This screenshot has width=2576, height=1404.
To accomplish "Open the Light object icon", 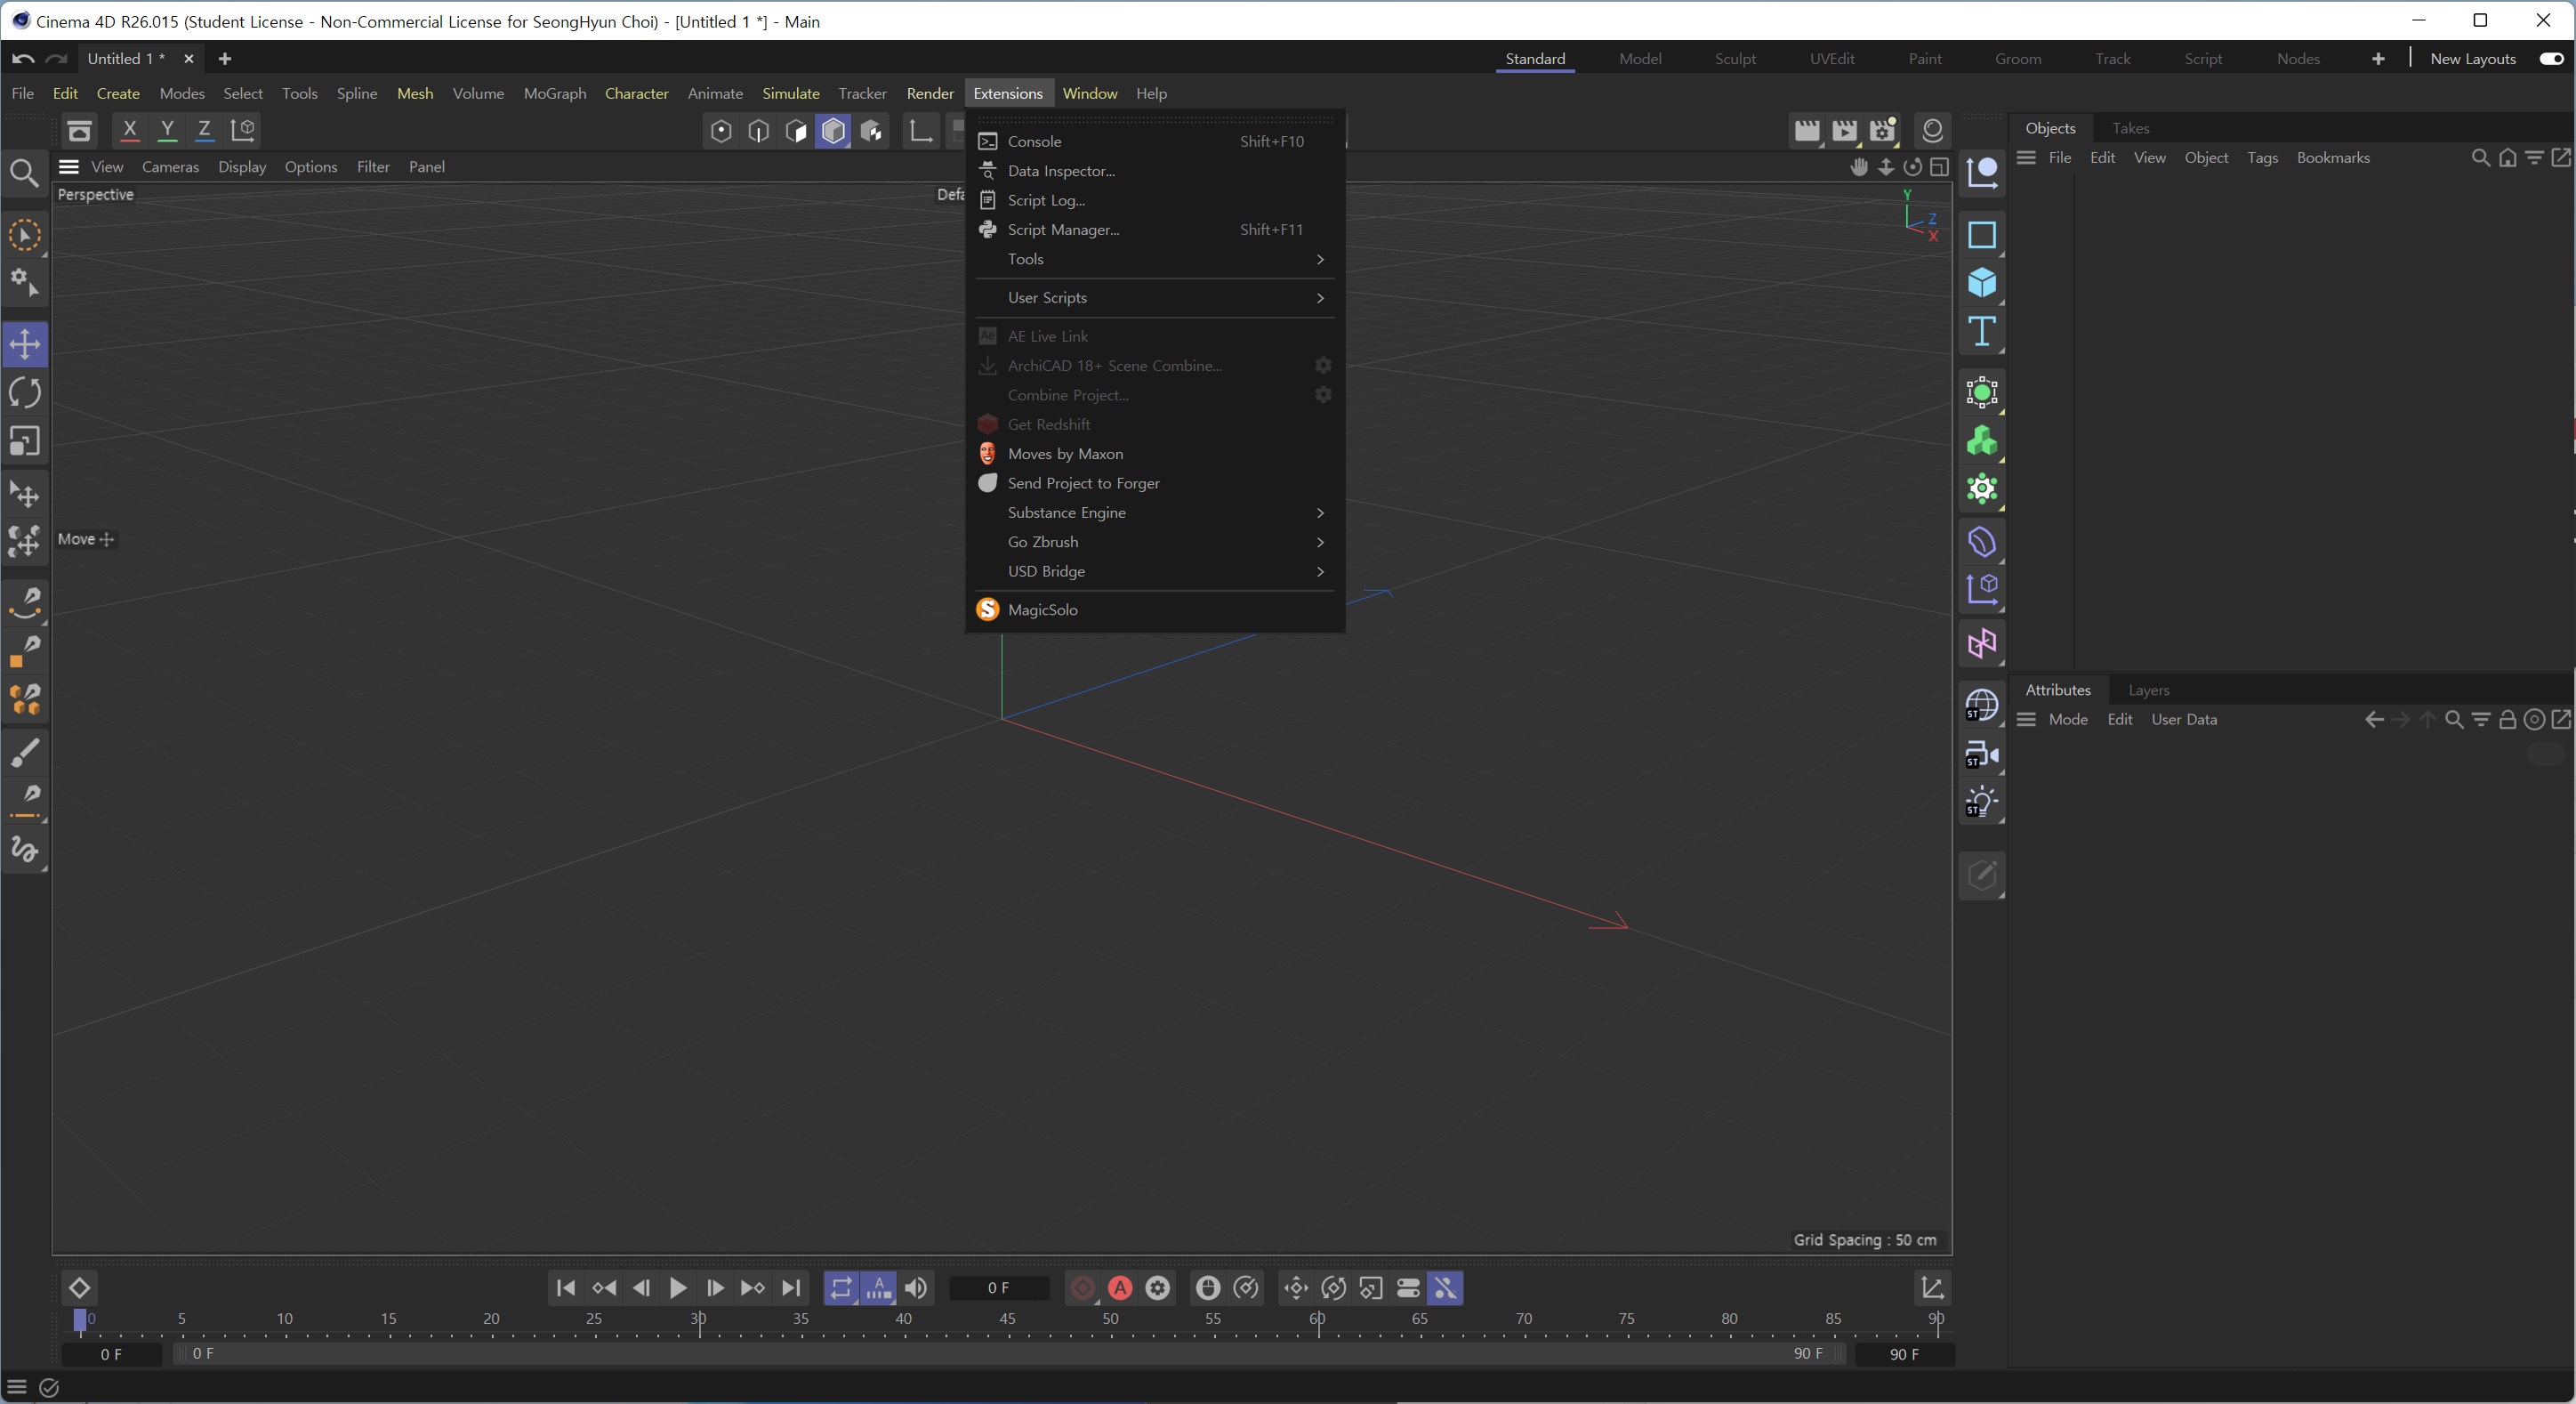I will 1982,803.
